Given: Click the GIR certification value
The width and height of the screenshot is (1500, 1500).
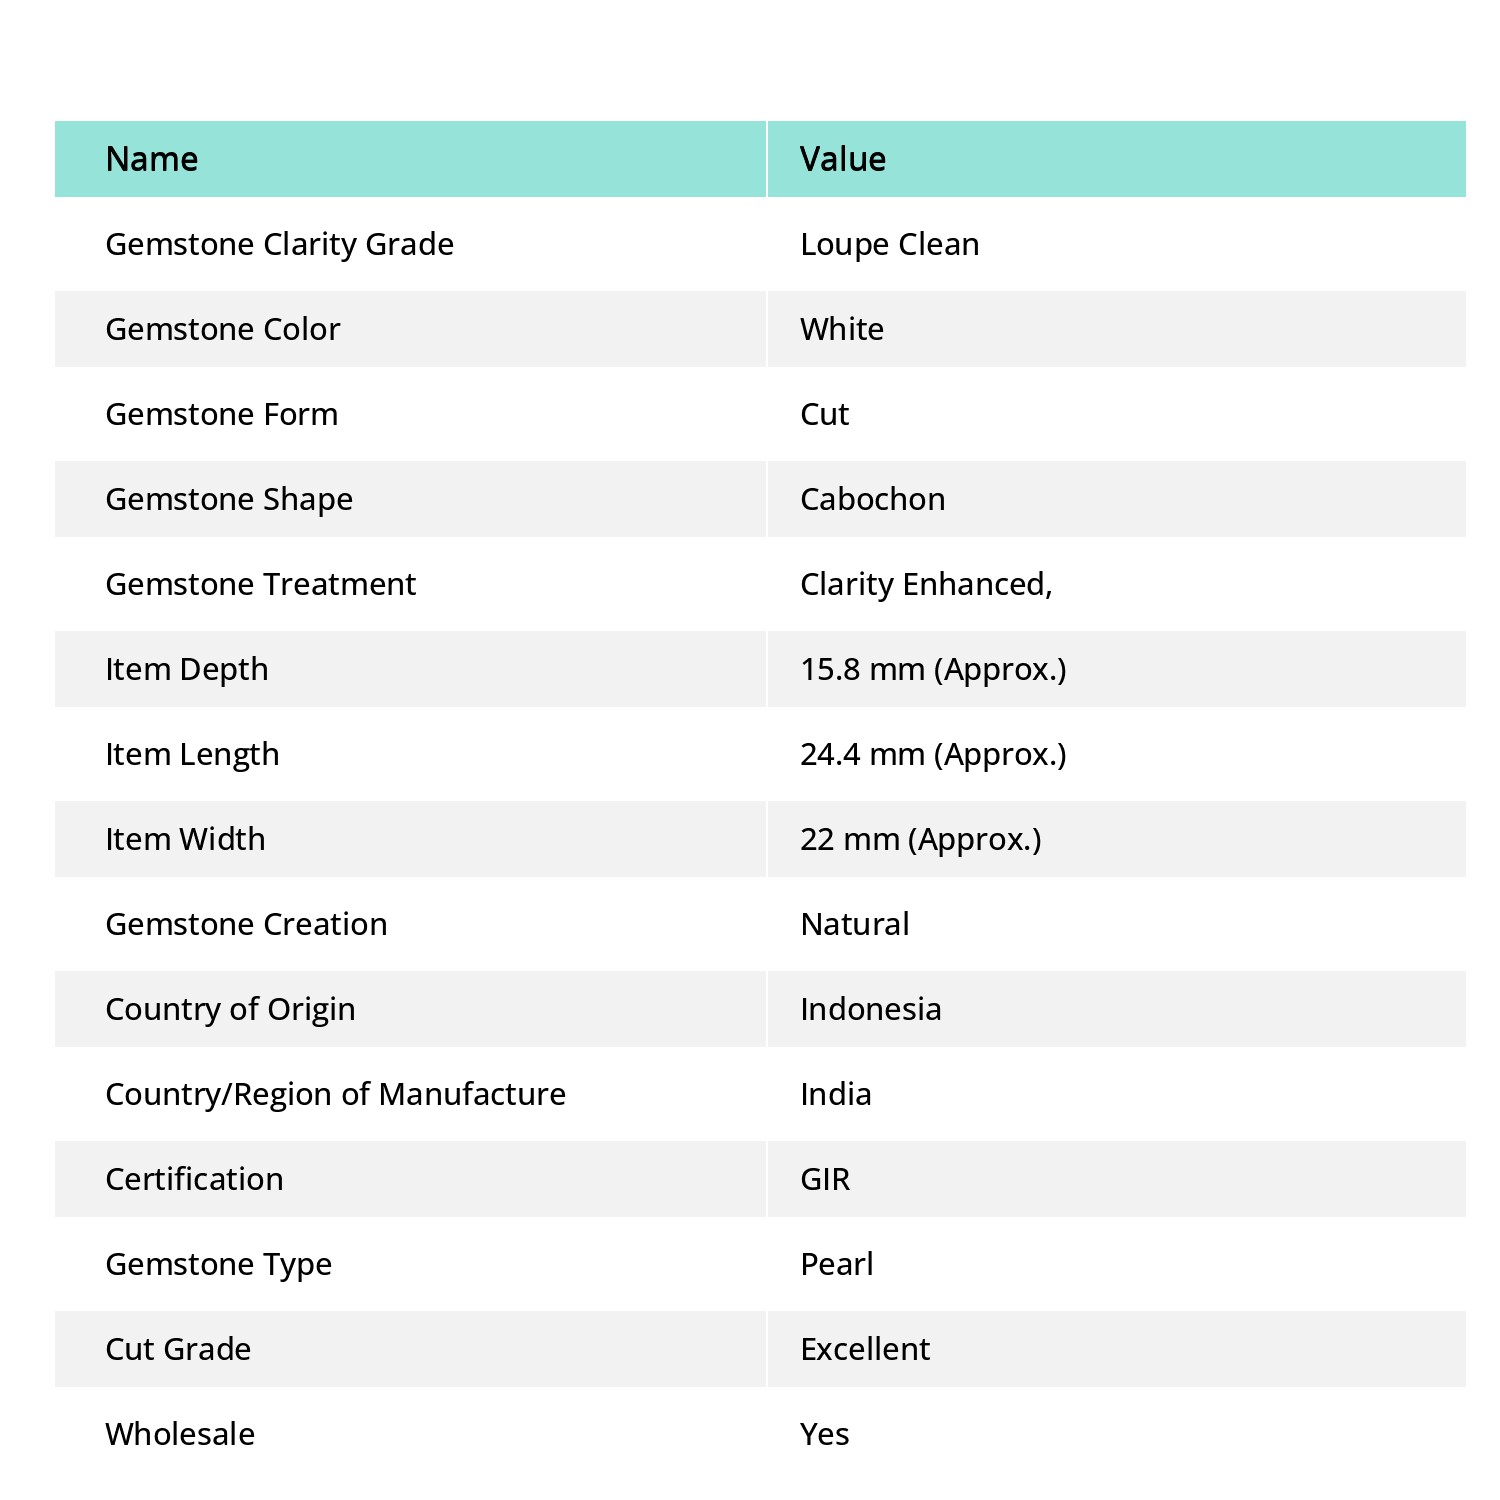Looking at the screenshot, I should click(825, 1179).
